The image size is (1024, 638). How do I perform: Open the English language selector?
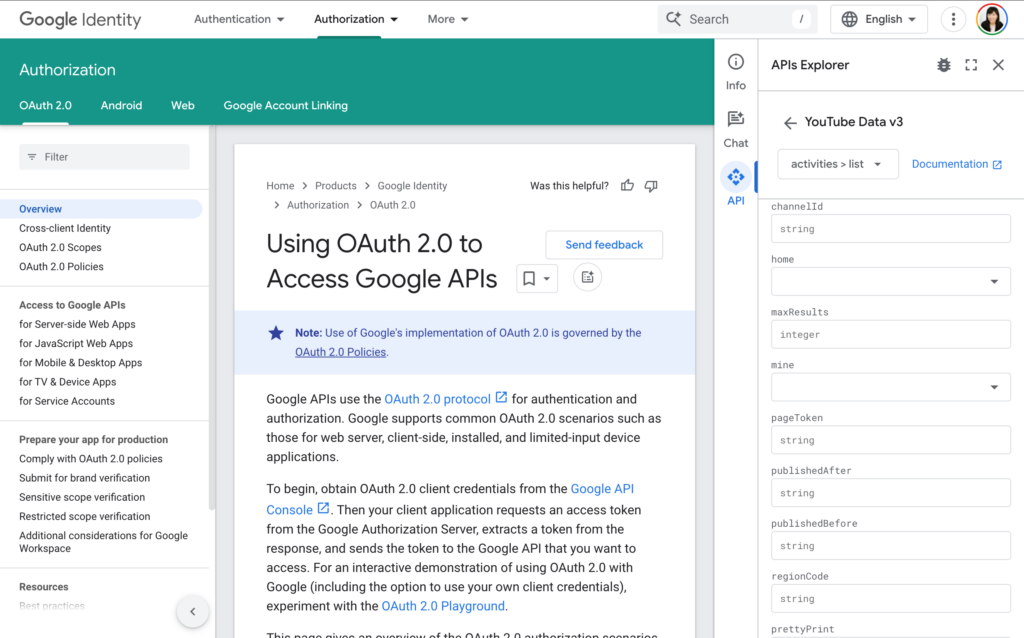click(879, 19)
